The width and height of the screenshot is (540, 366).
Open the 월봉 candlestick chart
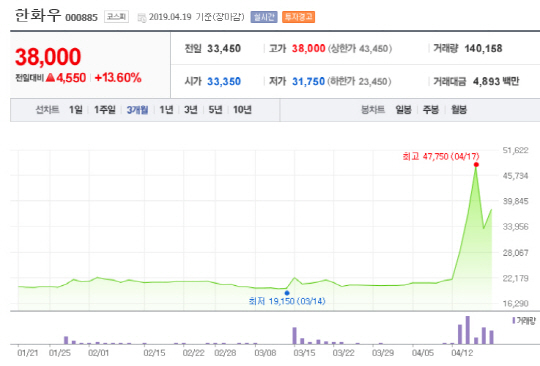click(459, 110)
